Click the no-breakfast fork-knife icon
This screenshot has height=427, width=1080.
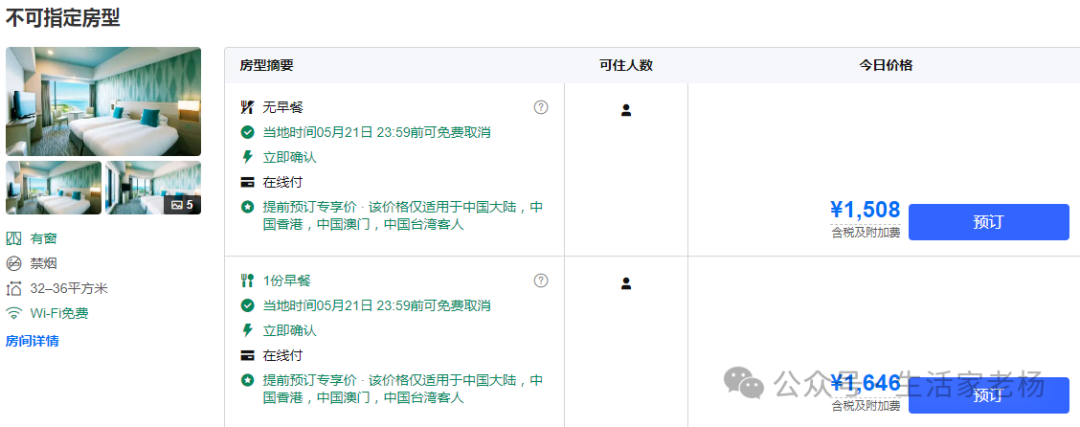point(247,107)
